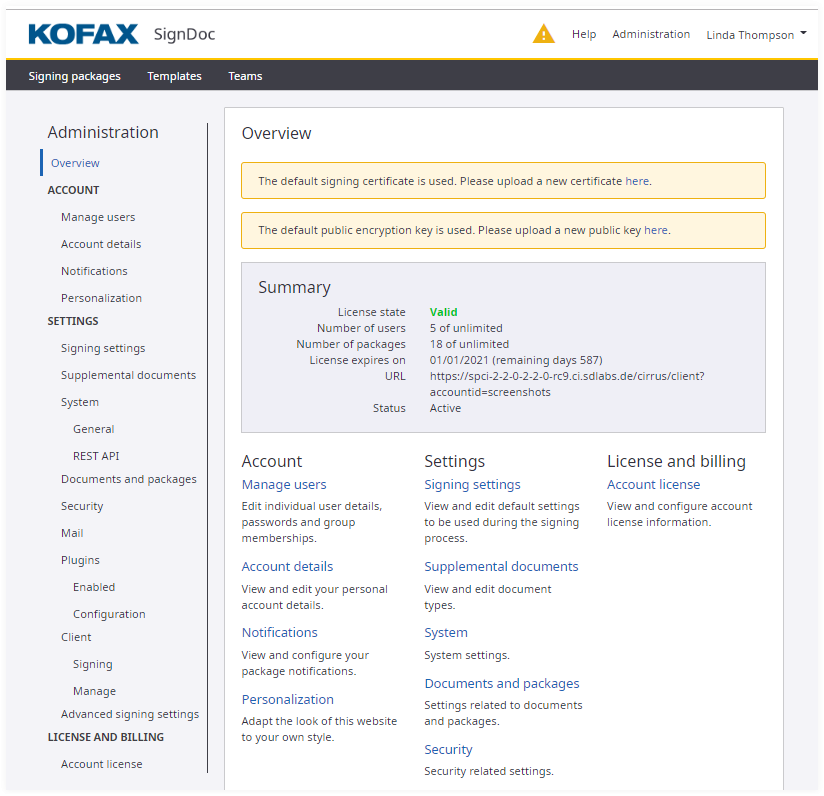Click the Supplemental documents heading link

[501, 566]
